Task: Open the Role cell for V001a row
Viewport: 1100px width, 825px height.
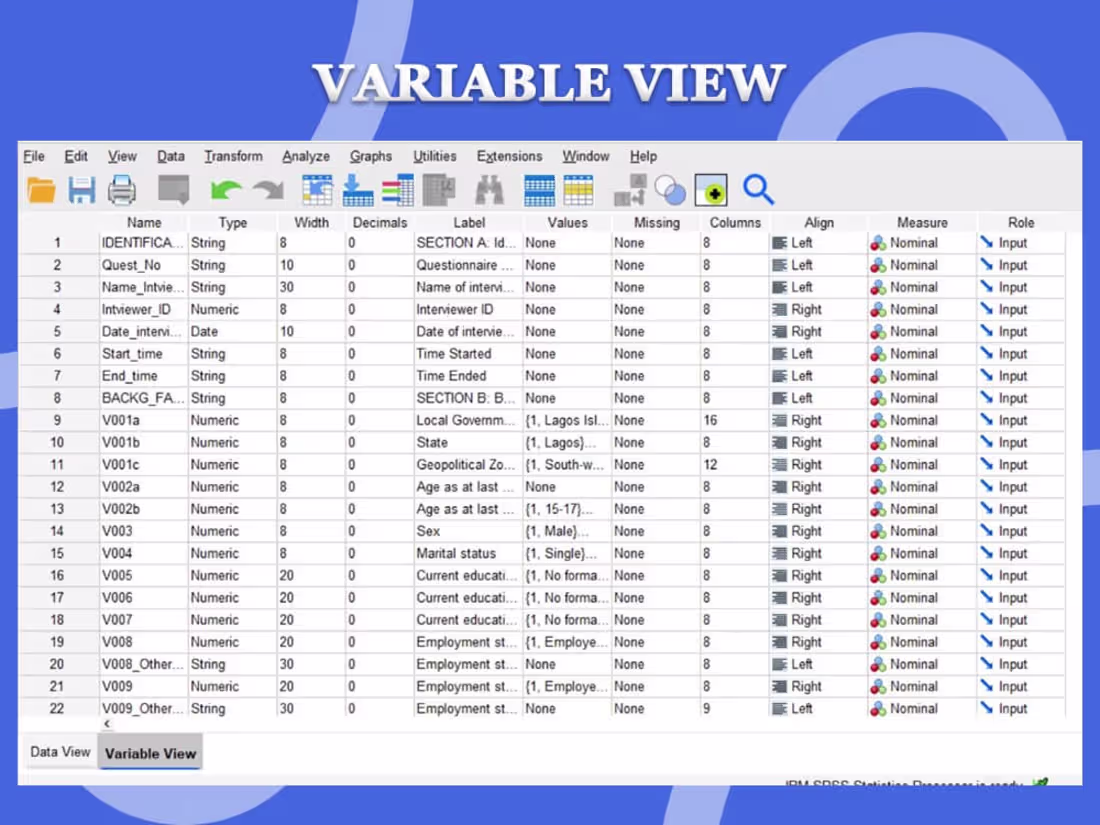Action: [1021, 420]
